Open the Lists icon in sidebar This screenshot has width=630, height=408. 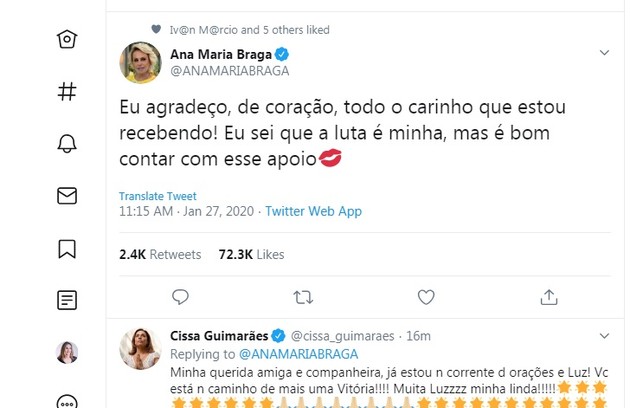67,299
